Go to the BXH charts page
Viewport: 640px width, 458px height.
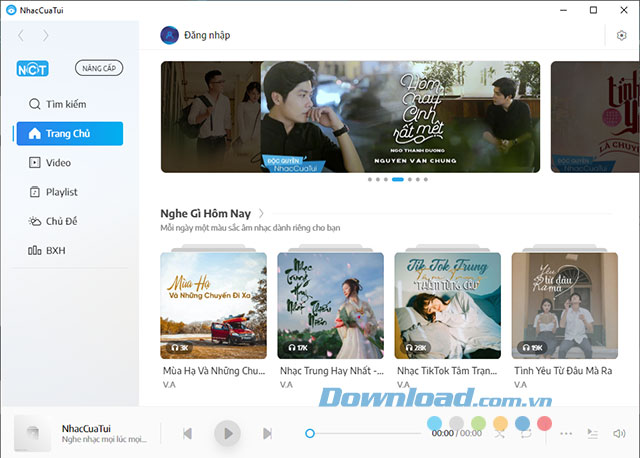point(56,249)
